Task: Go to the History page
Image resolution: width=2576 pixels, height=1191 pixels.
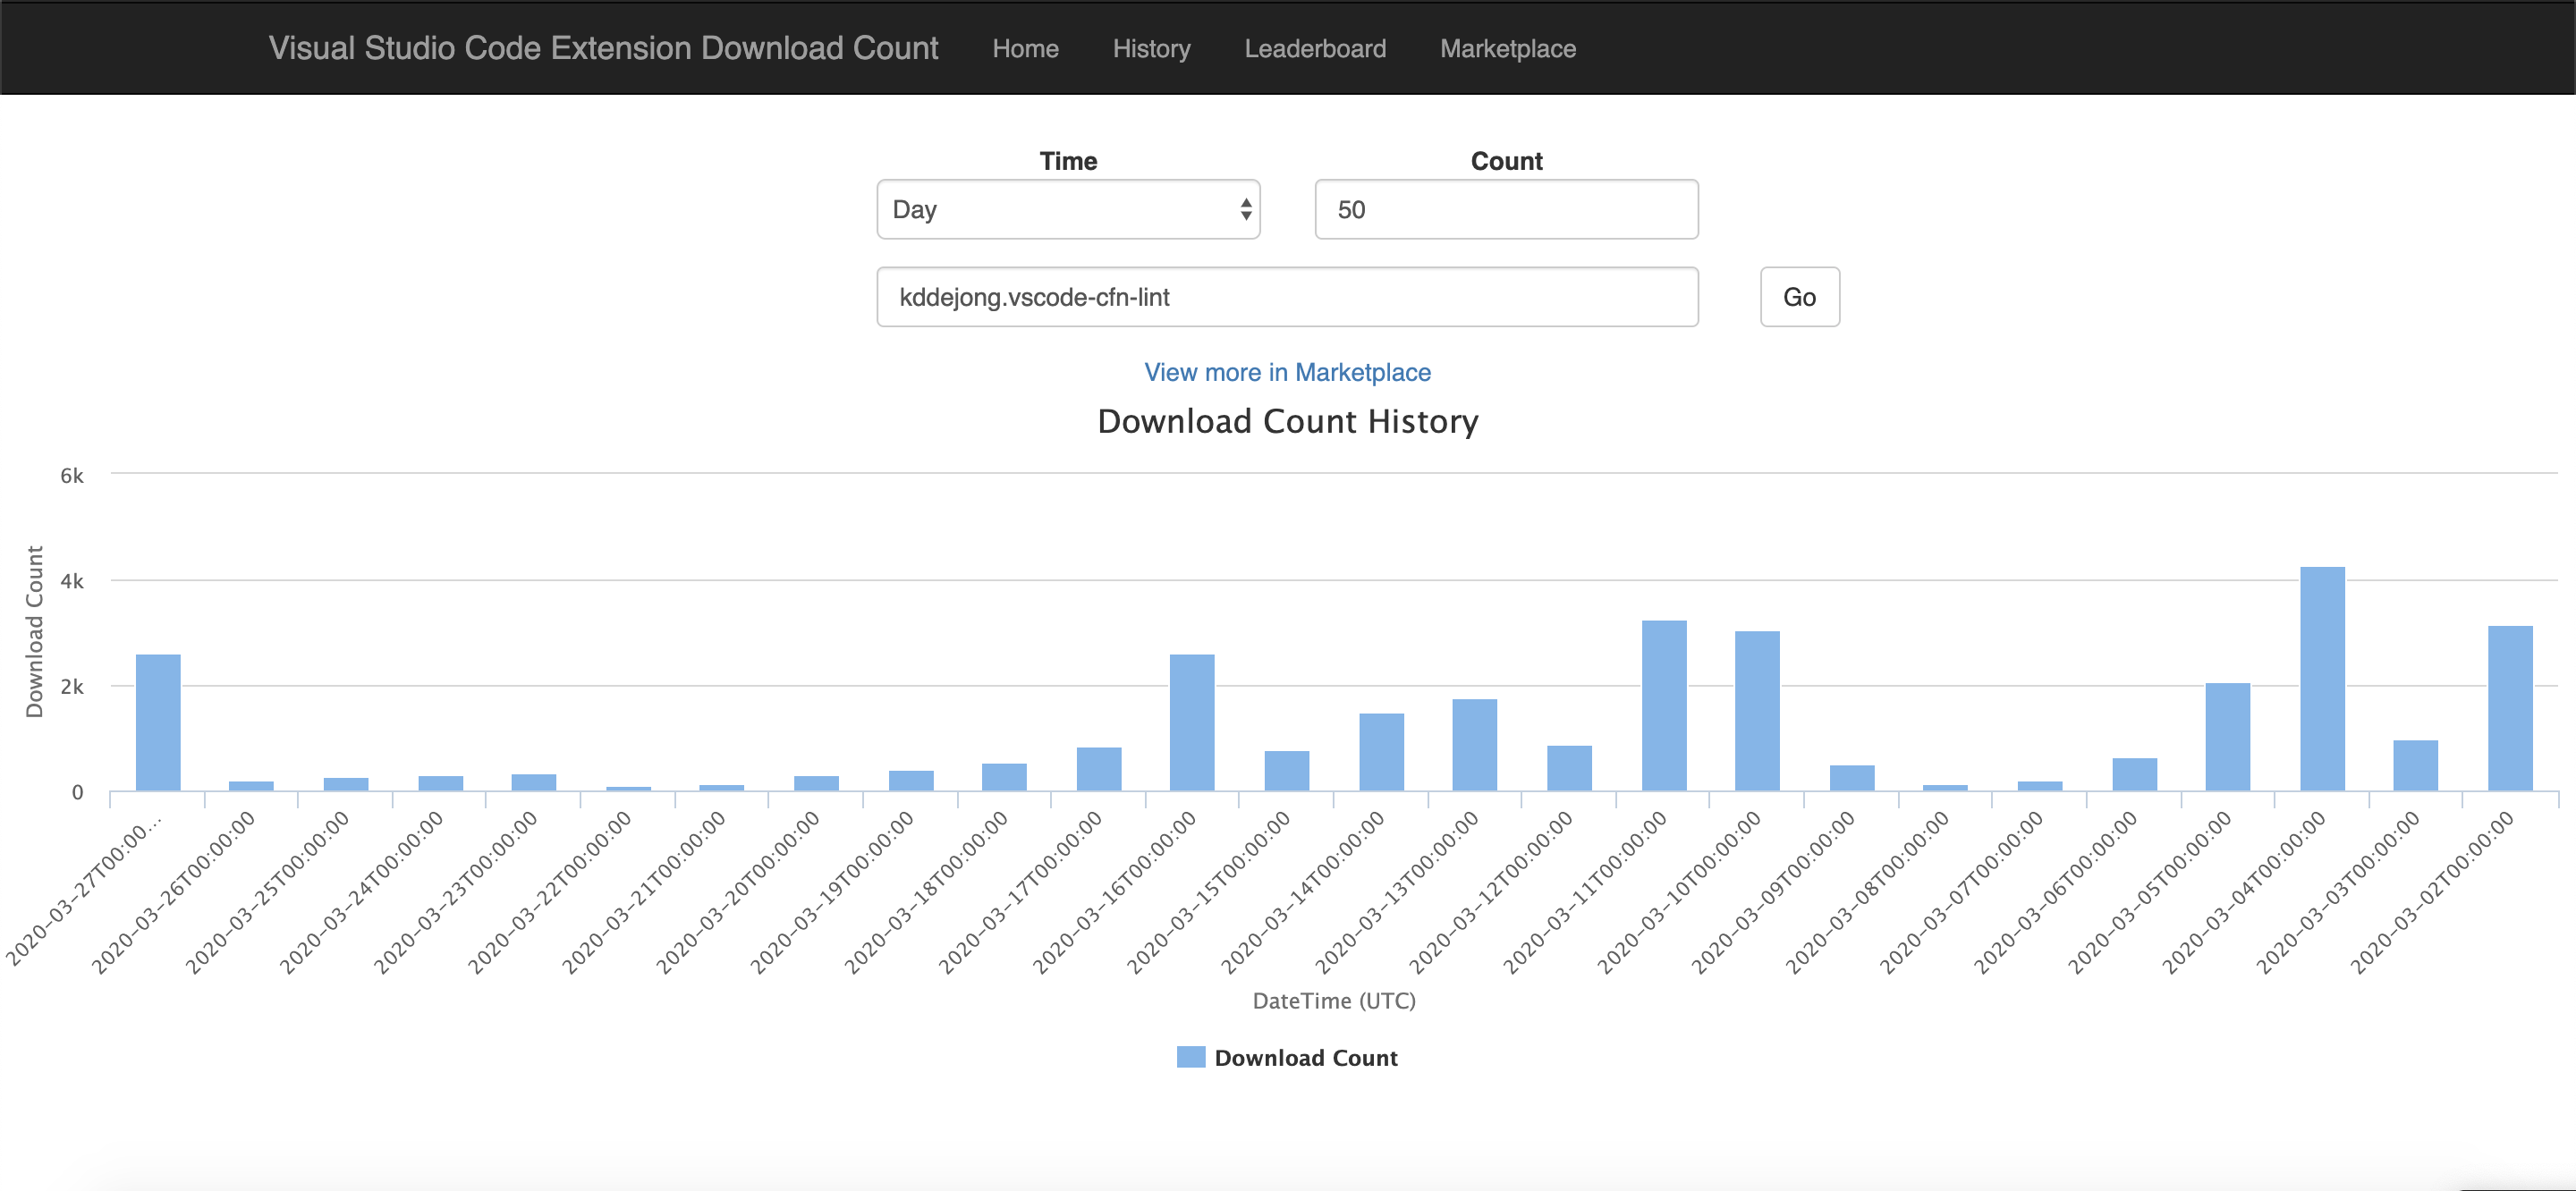Action: pos(1151,49)
